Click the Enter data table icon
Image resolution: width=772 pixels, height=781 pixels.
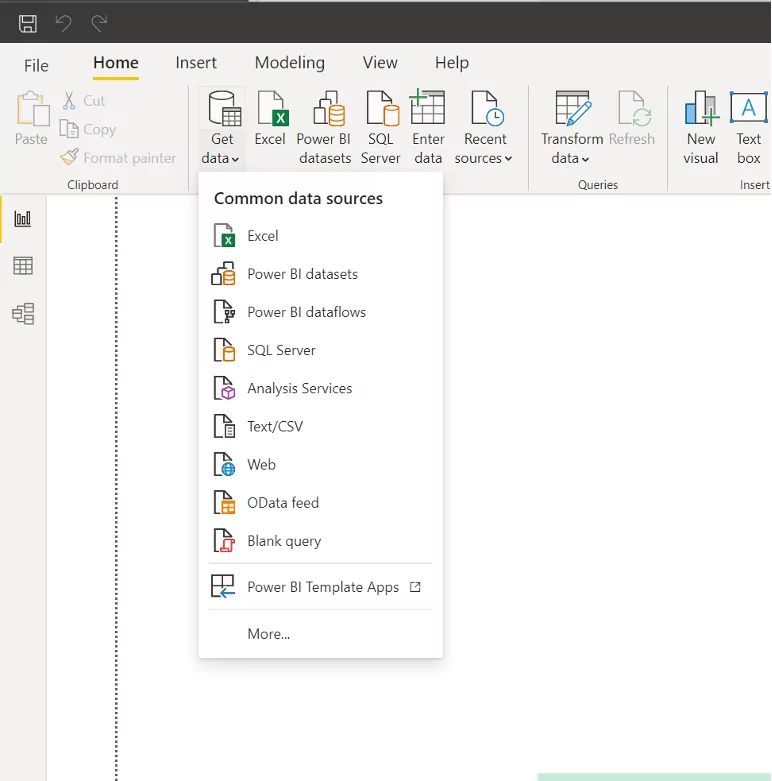pos(427,106)
